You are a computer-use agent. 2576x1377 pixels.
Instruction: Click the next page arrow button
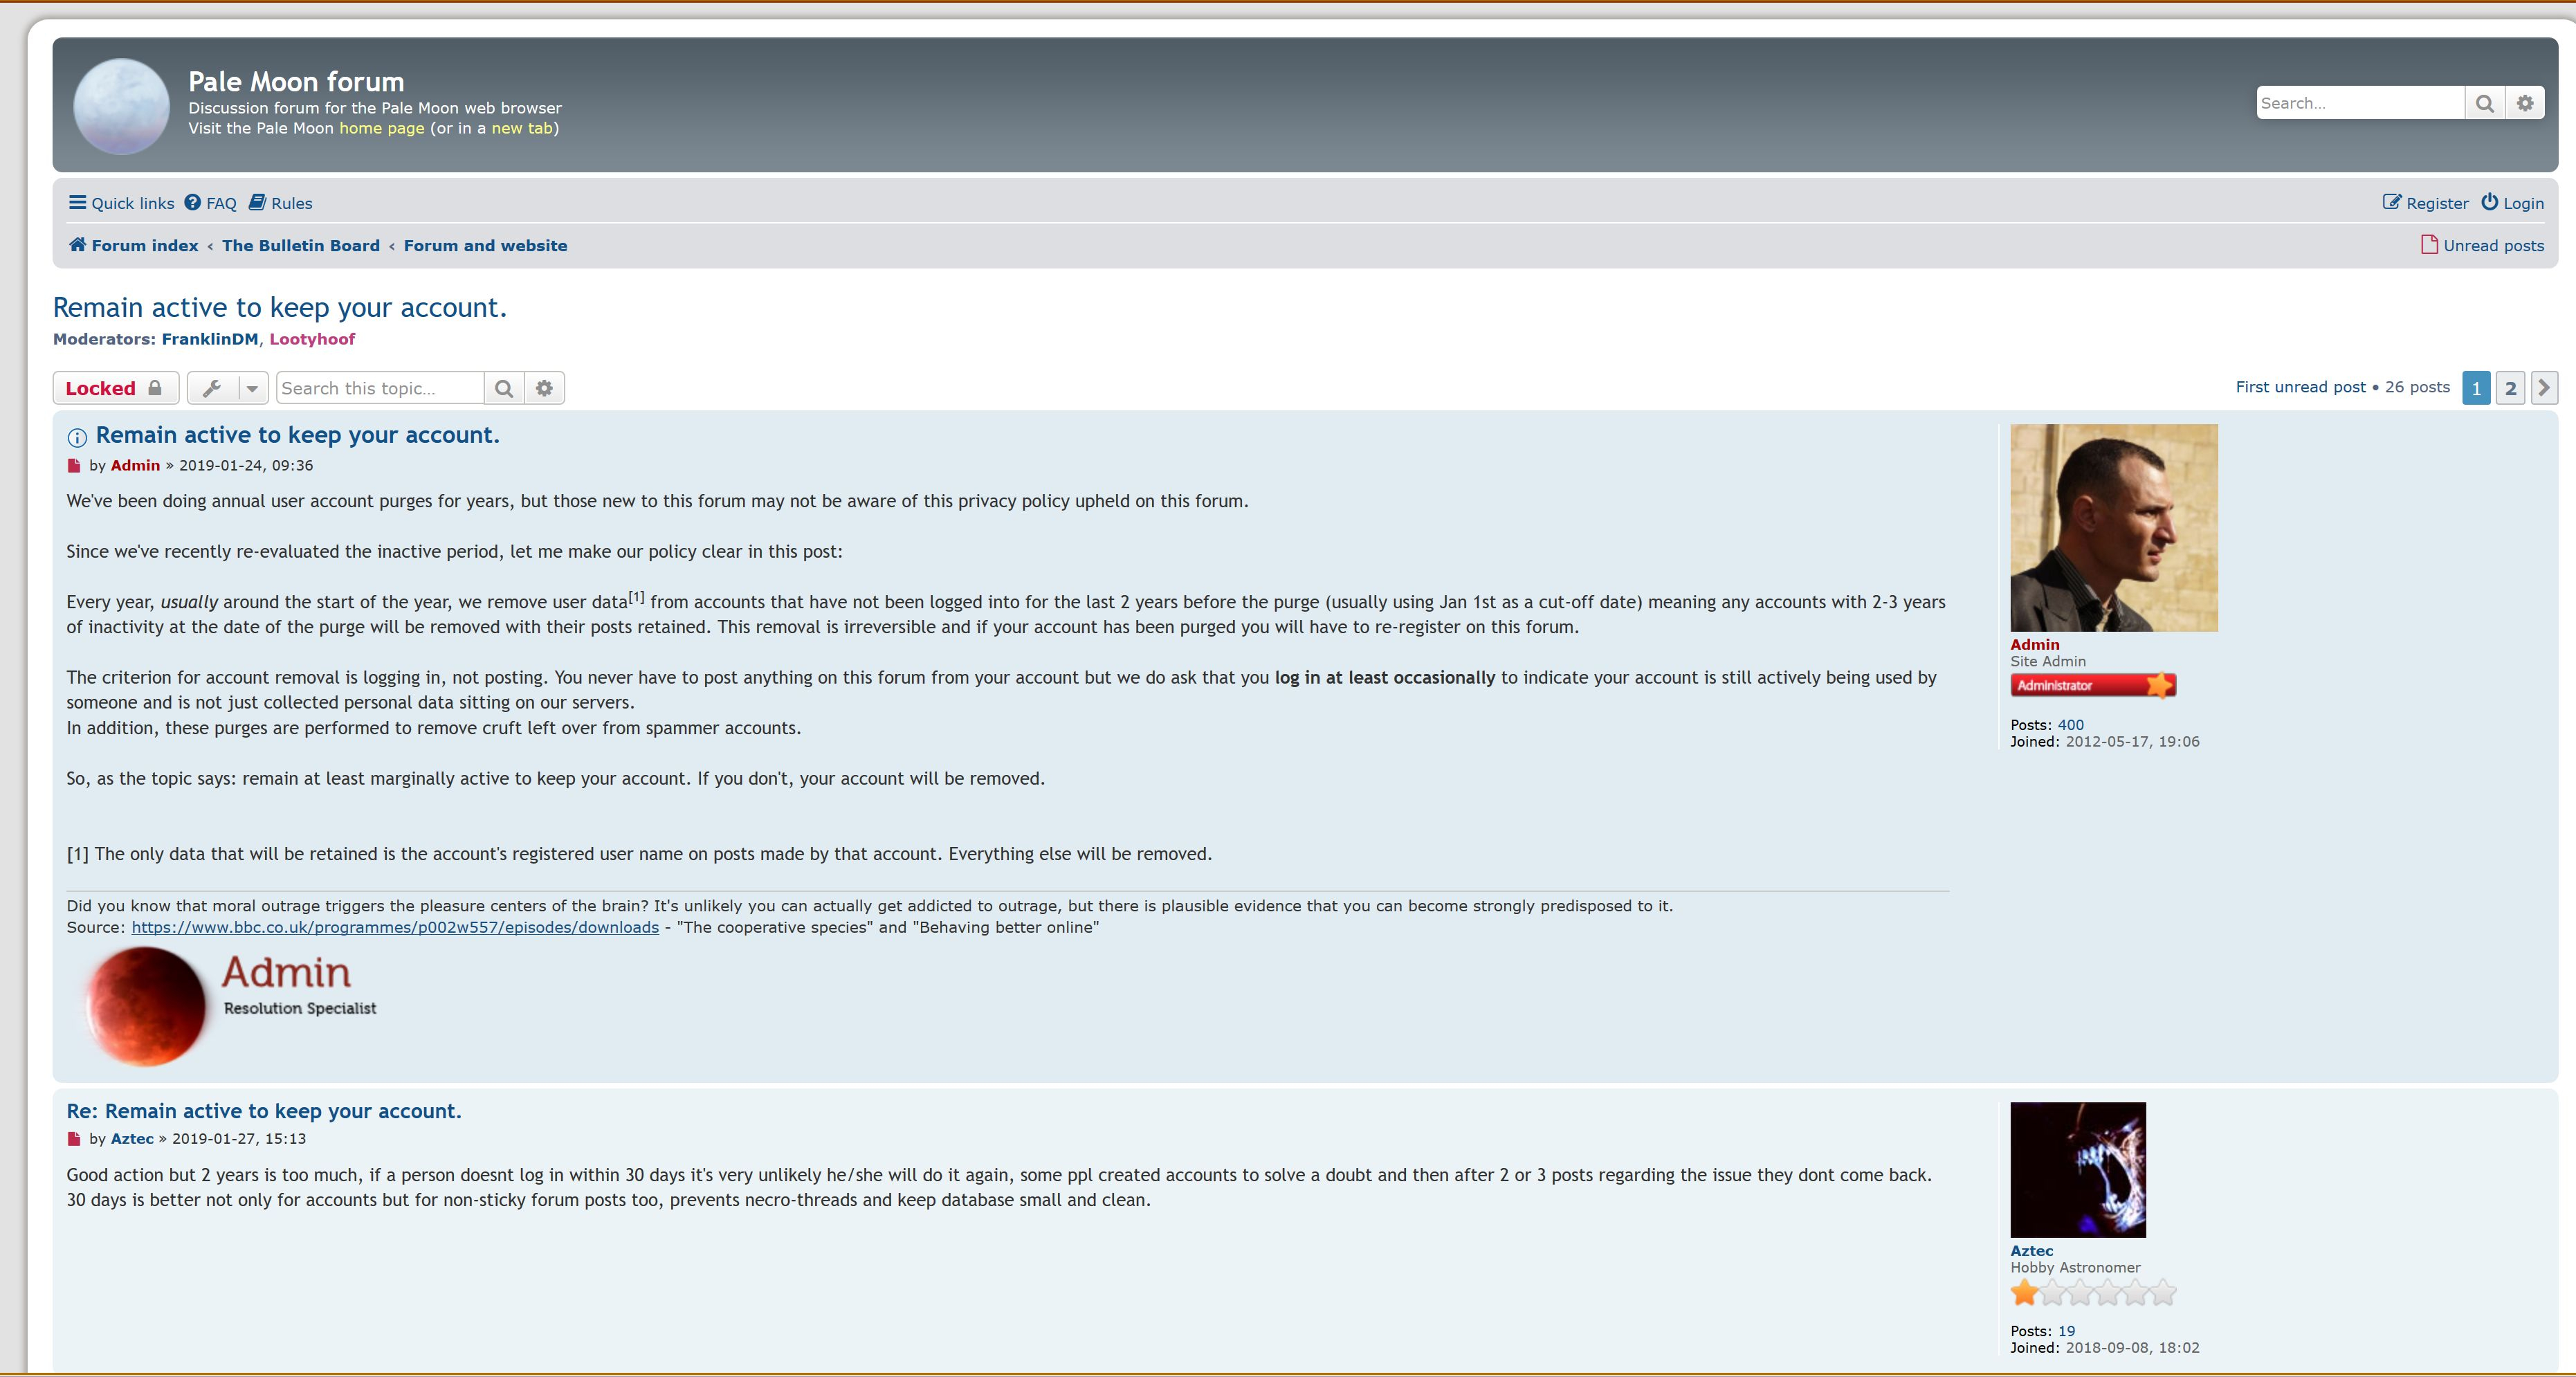click(2544, 388)
